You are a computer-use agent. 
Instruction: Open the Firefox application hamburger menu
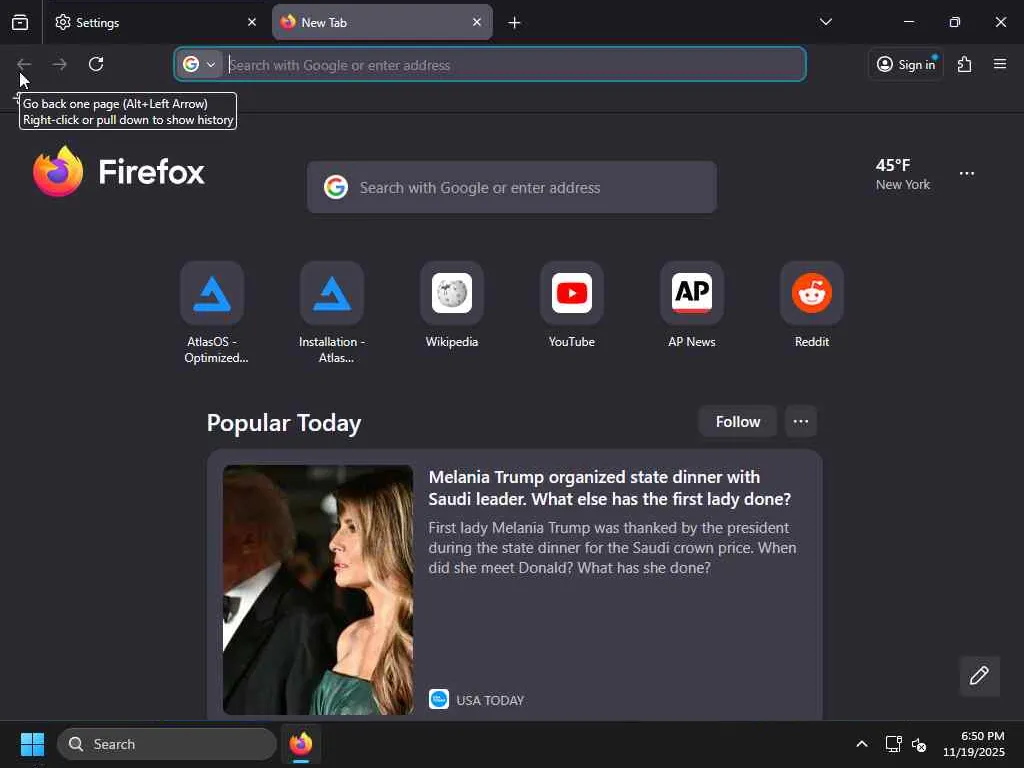pos(1000,64)
